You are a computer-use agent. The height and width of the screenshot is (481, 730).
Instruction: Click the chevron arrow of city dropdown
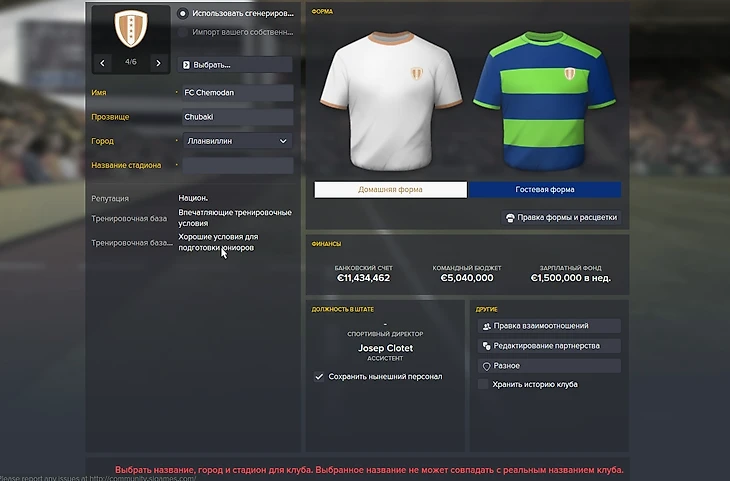[x=283, y=141]
